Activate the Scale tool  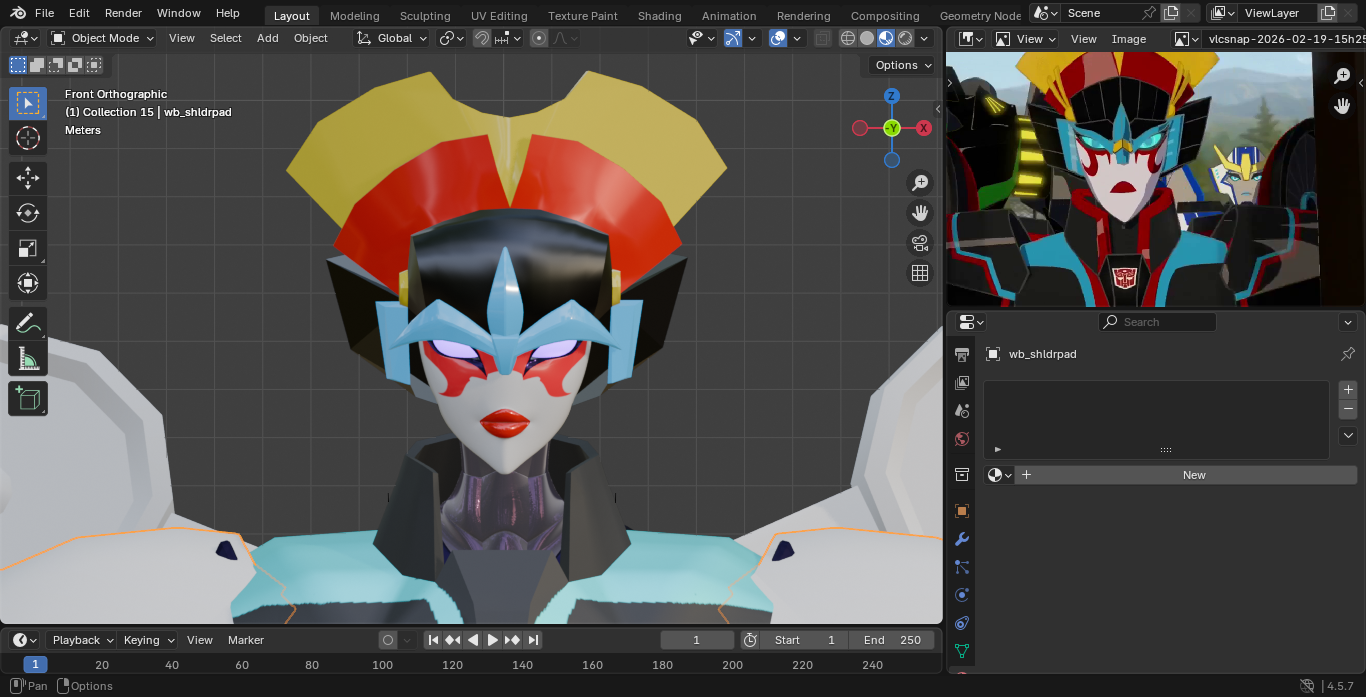pos(28,248)
